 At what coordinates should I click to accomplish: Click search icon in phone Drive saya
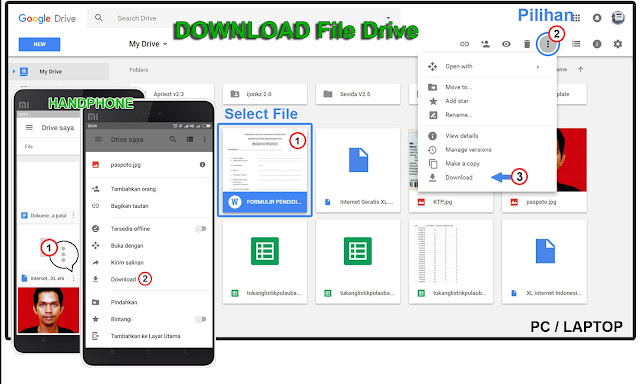click(173, 140)
